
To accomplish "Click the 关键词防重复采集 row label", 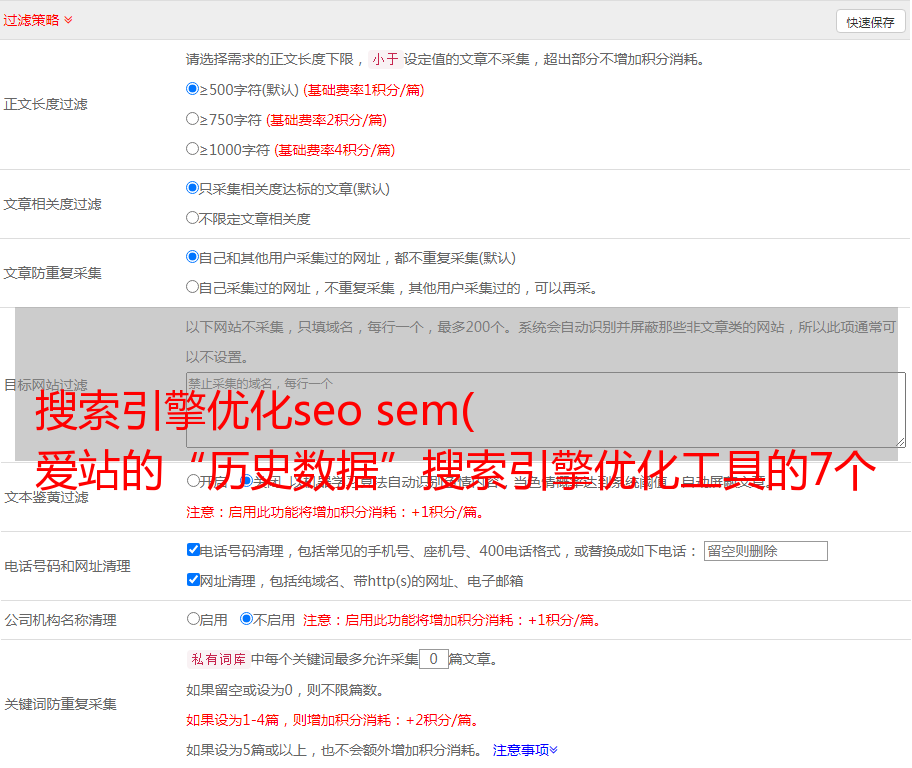I will pos(60,704).
